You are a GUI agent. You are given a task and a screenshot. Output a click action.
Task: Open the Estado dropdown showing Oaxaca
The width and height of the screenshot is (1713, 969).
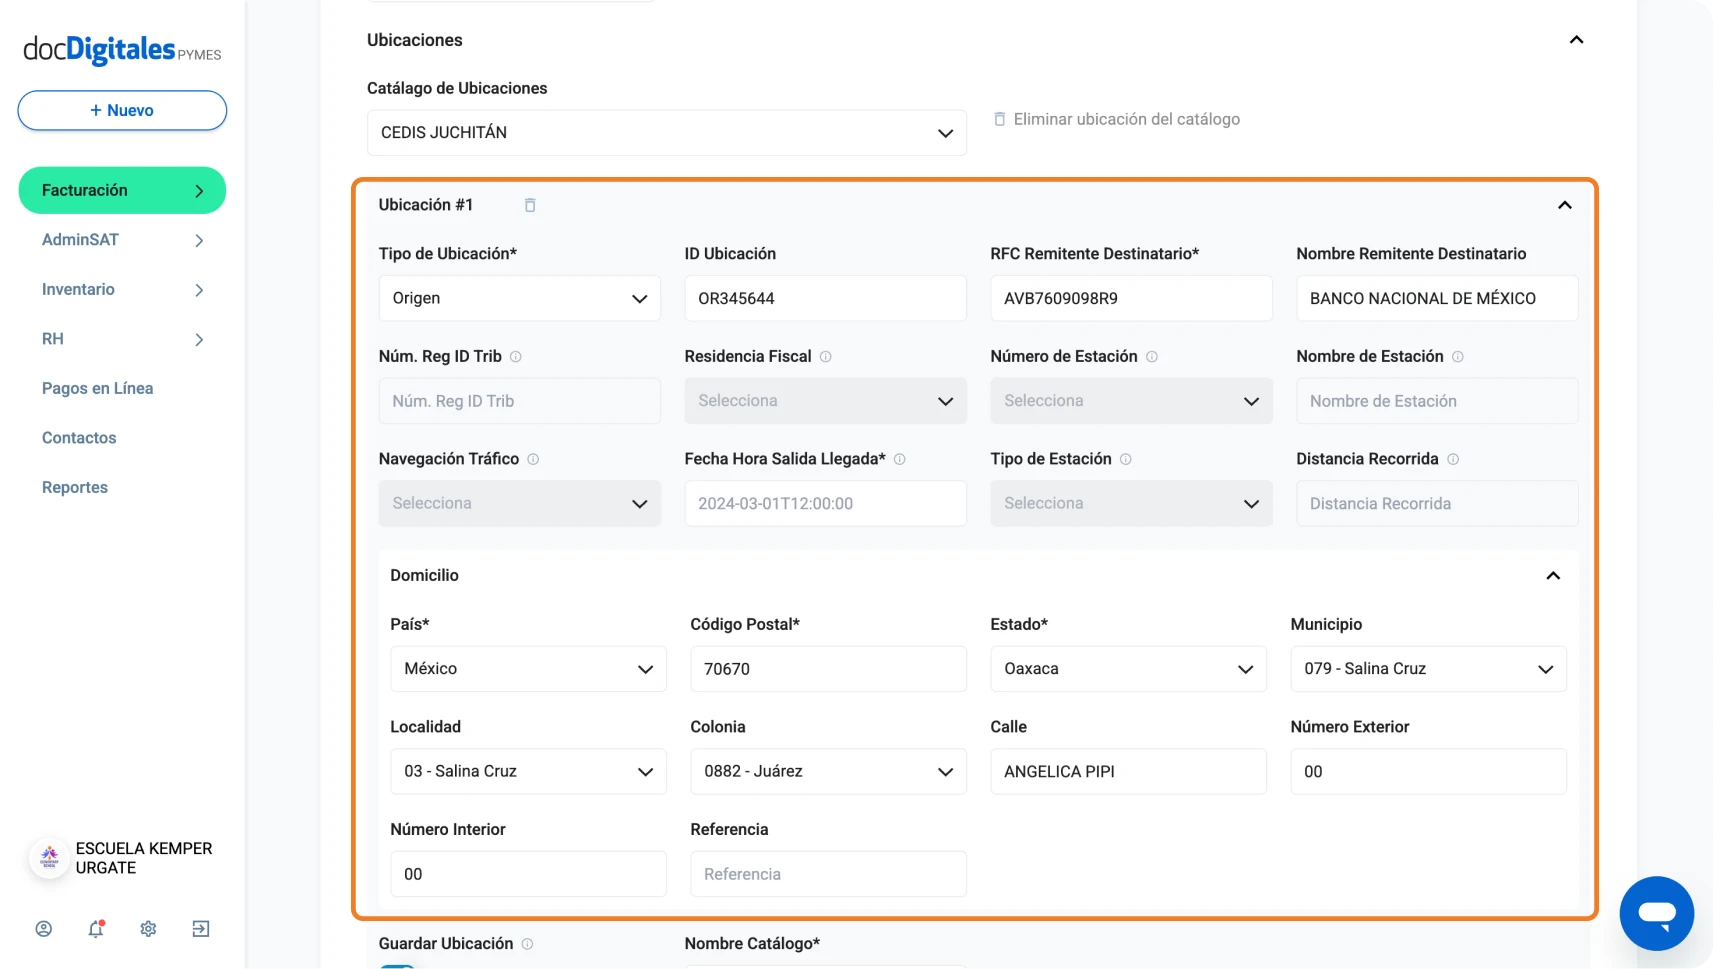coord(1129,669)
